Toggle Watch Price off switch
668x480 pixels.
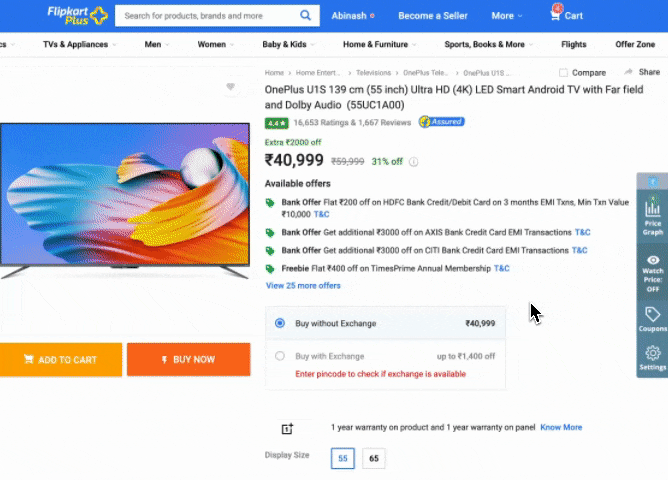click(x=653, y=270)
